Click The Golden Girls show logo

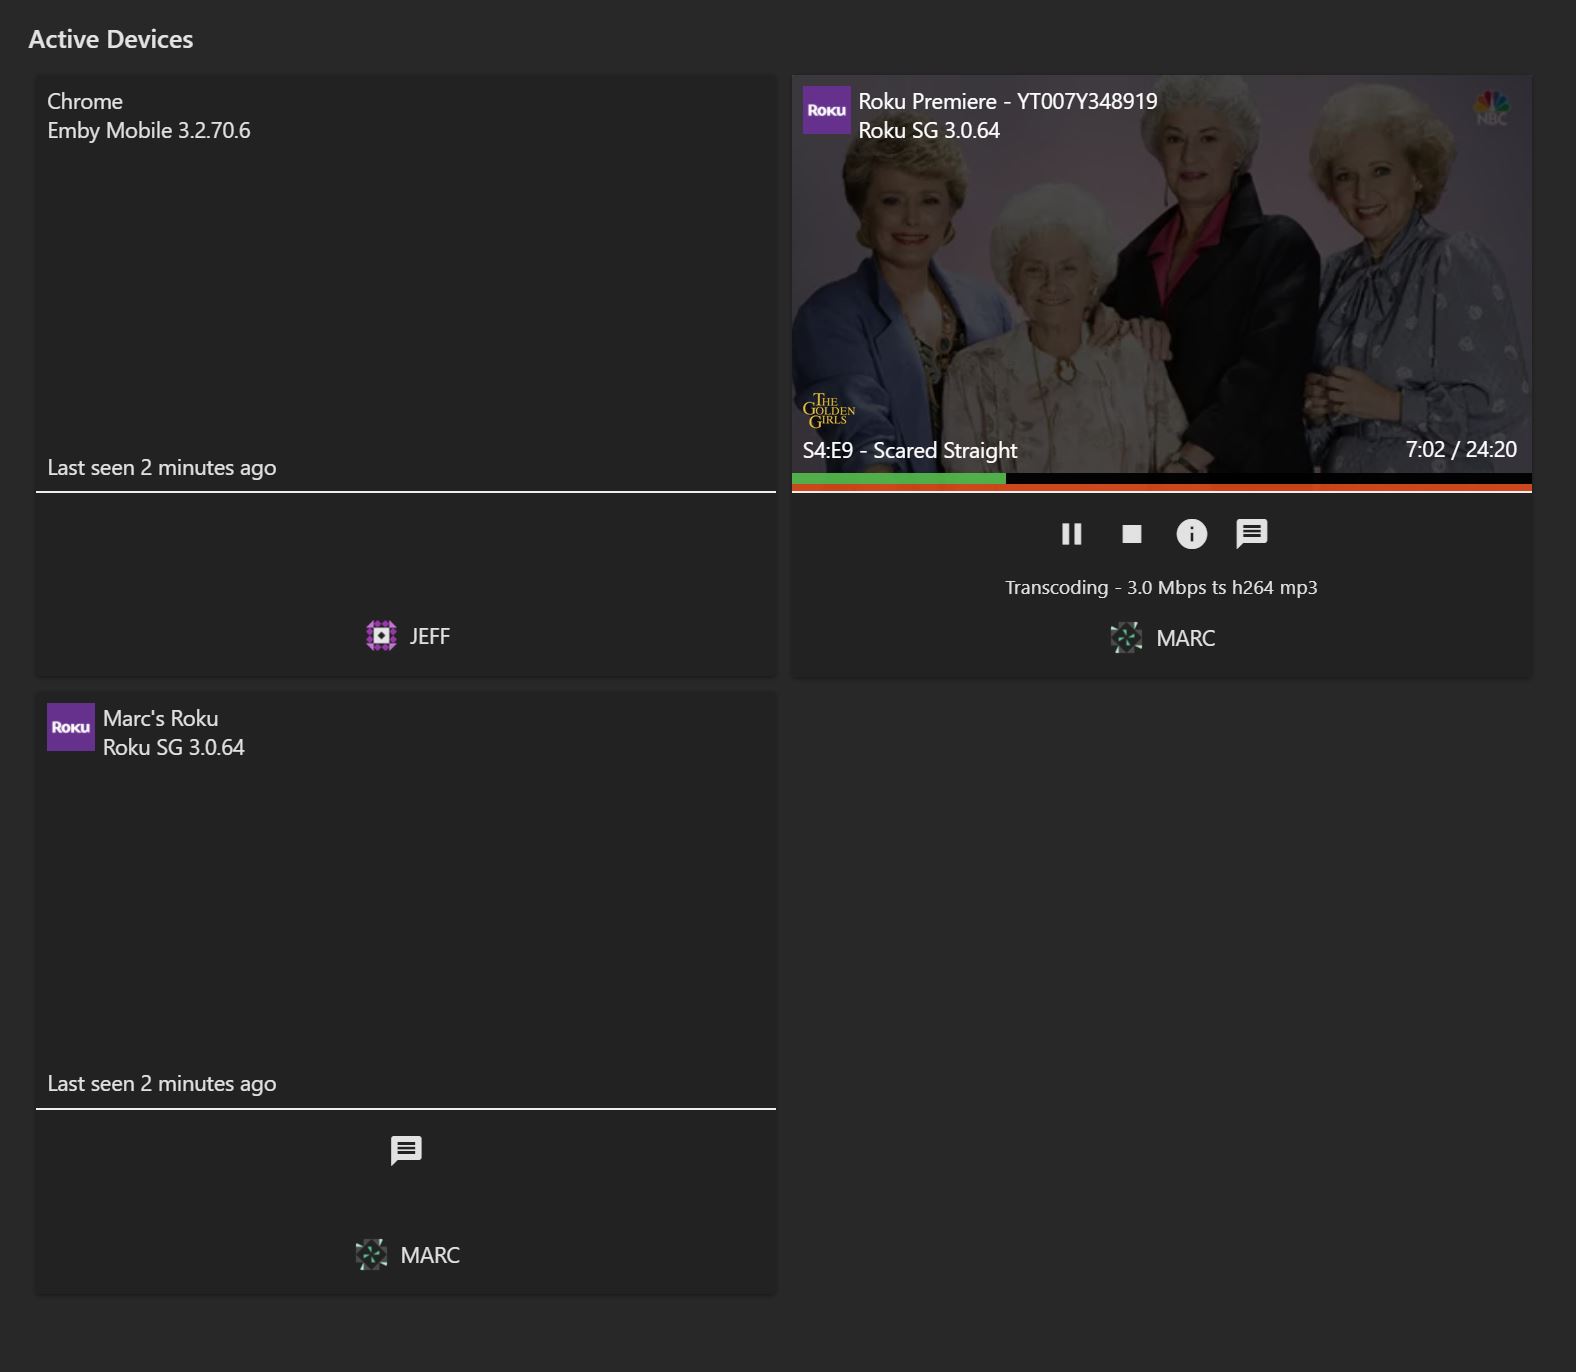tap(829, 410)
